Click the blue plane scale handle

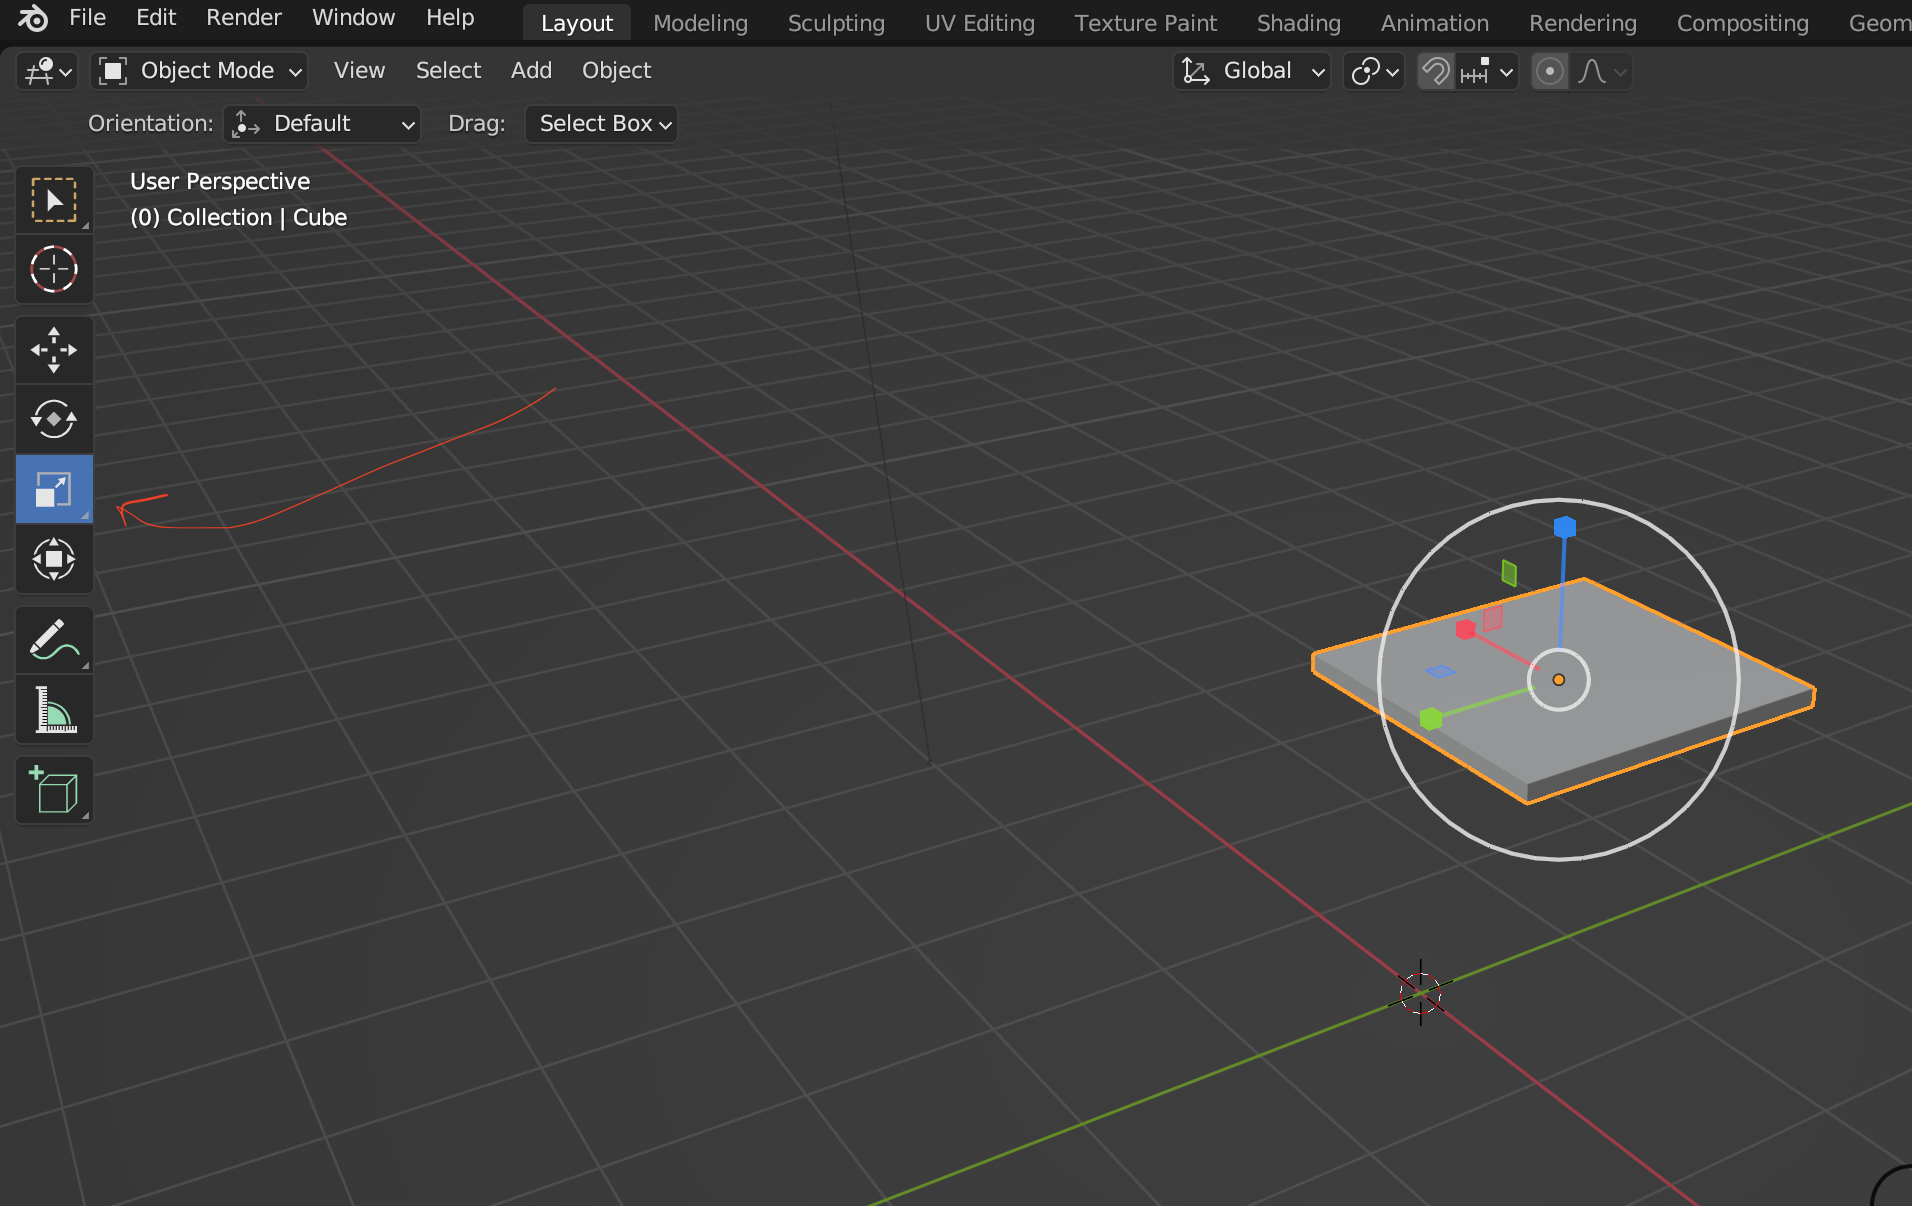[1440, 671]
